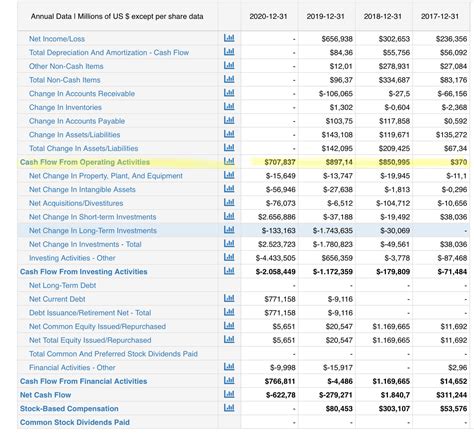The image size is (474, 438).
Task: Show chart for Stock-Based Compensation
Action: [229, 408]
